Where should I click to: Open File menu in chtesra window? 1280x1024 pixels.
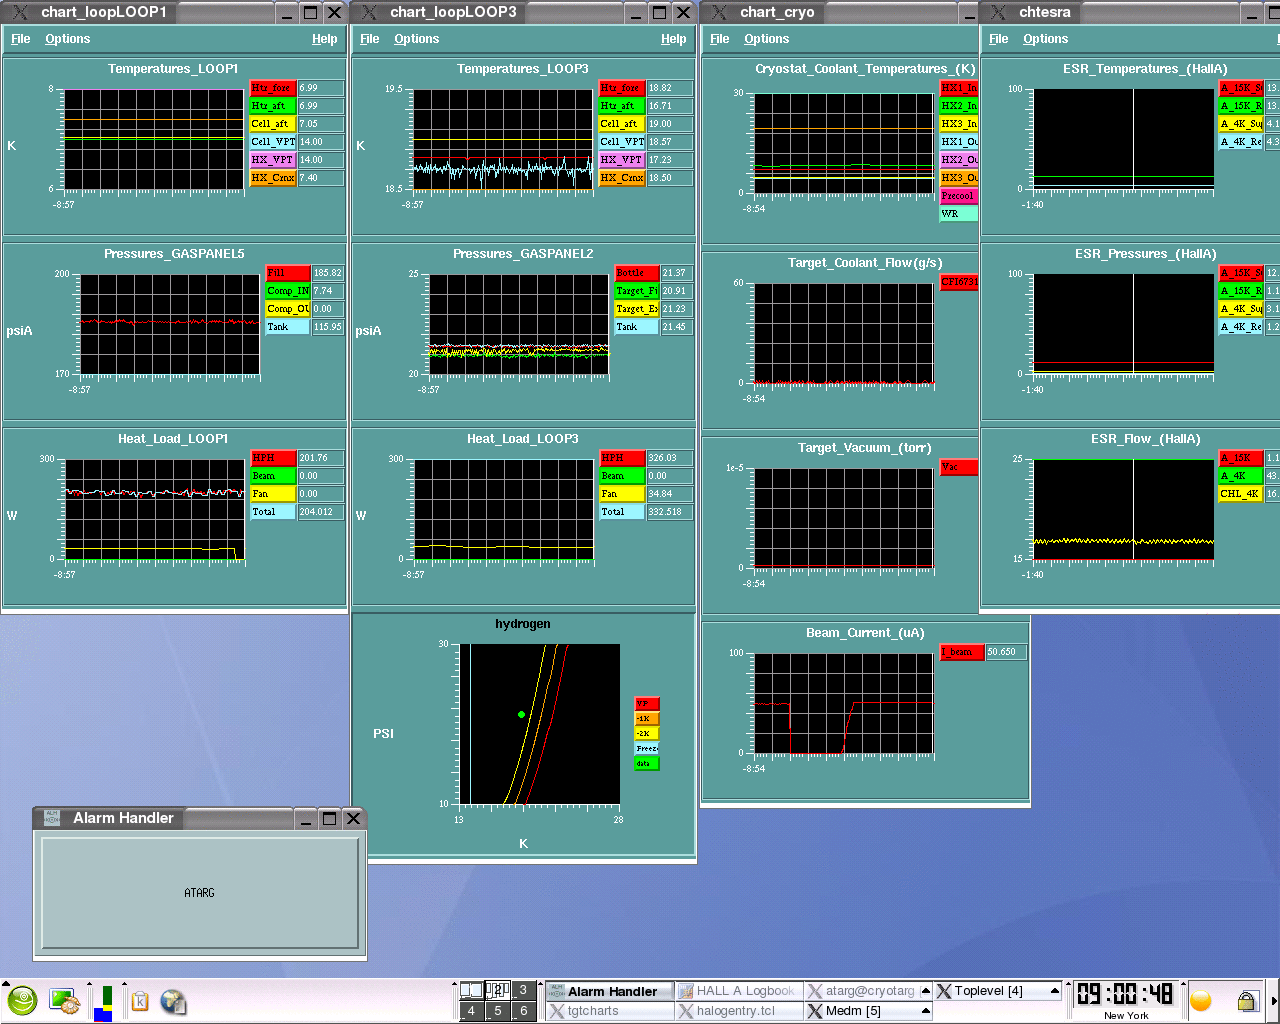click(x=998, y=39)
